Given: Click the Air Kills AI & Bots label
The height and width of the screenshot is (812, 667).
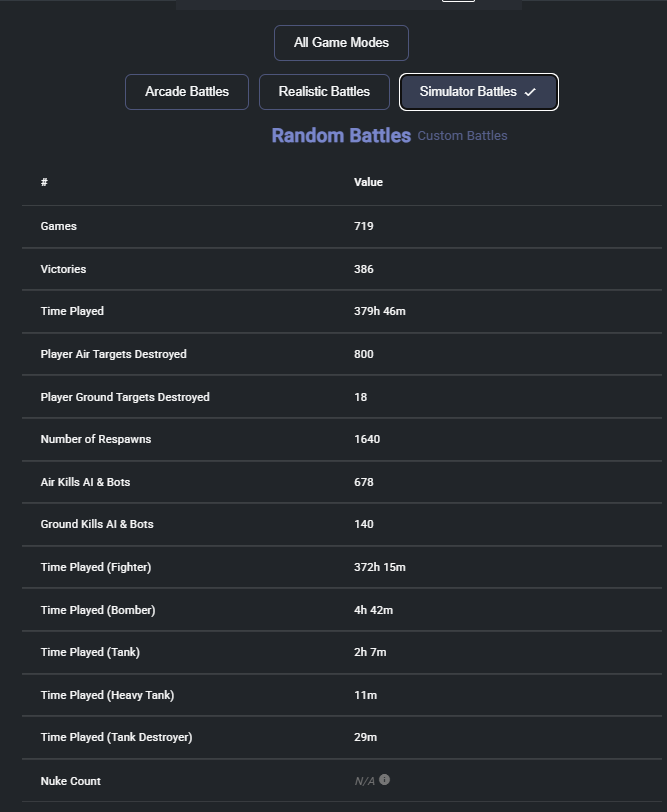Looking at the screenshot, I should tap(85, 482).
